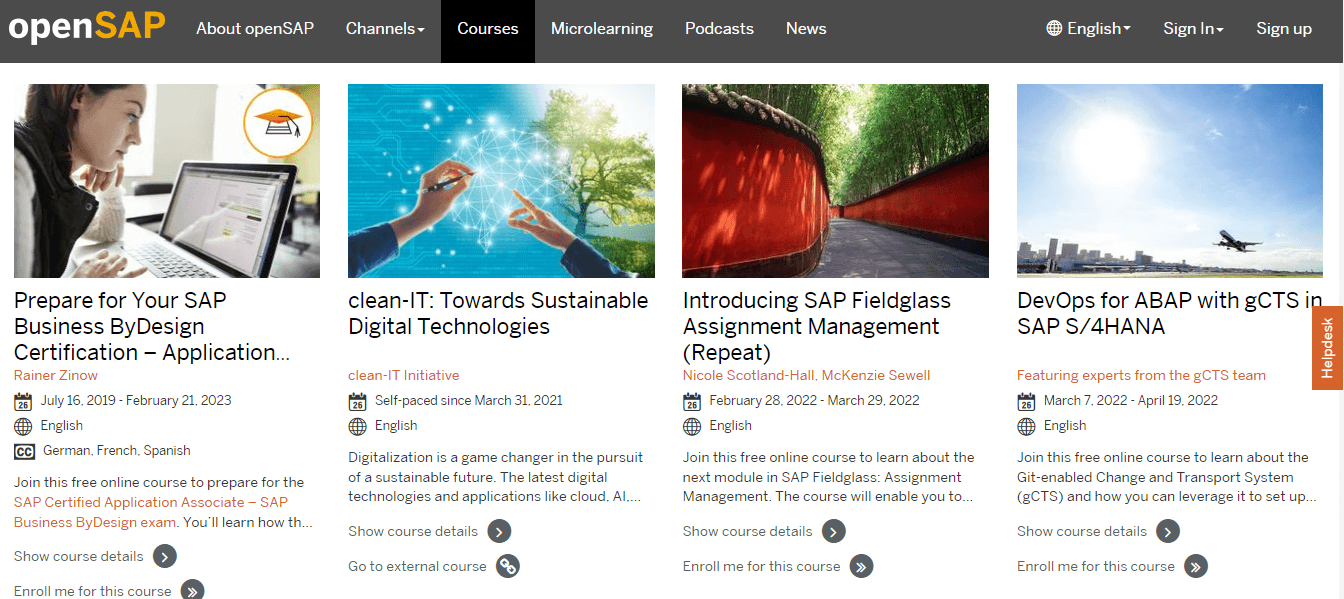Click the arrow icon next to Show course details for clean-IT

pos(499,531)
